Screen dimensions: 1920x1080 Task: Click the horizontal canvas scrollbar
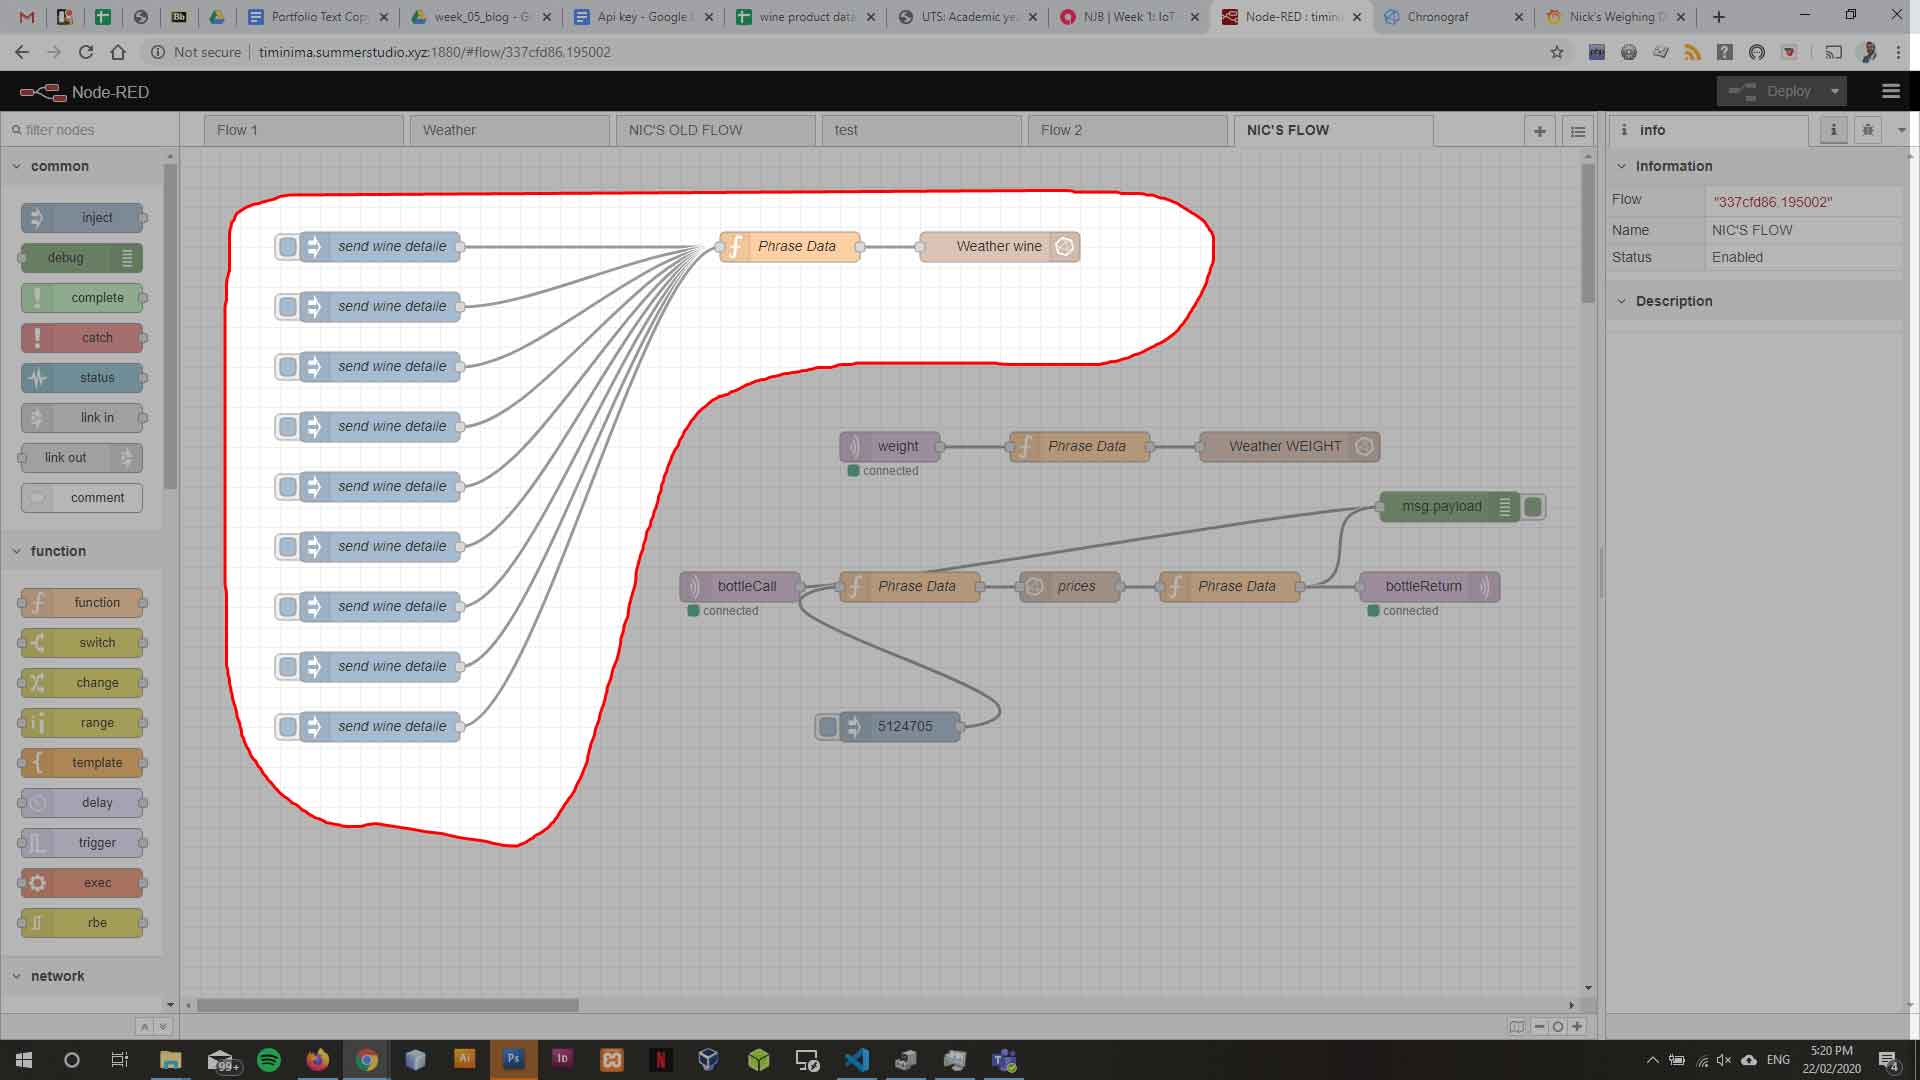coord(388,1005)
